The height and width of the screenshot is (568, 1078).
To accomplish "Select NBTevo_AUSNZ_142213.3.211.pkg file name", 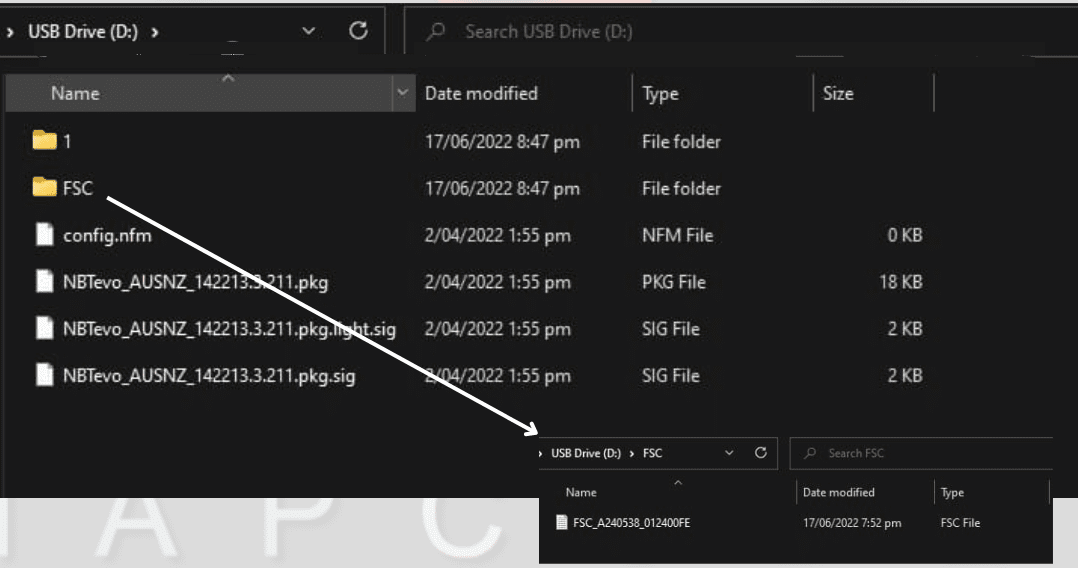I will click(195, 282).
